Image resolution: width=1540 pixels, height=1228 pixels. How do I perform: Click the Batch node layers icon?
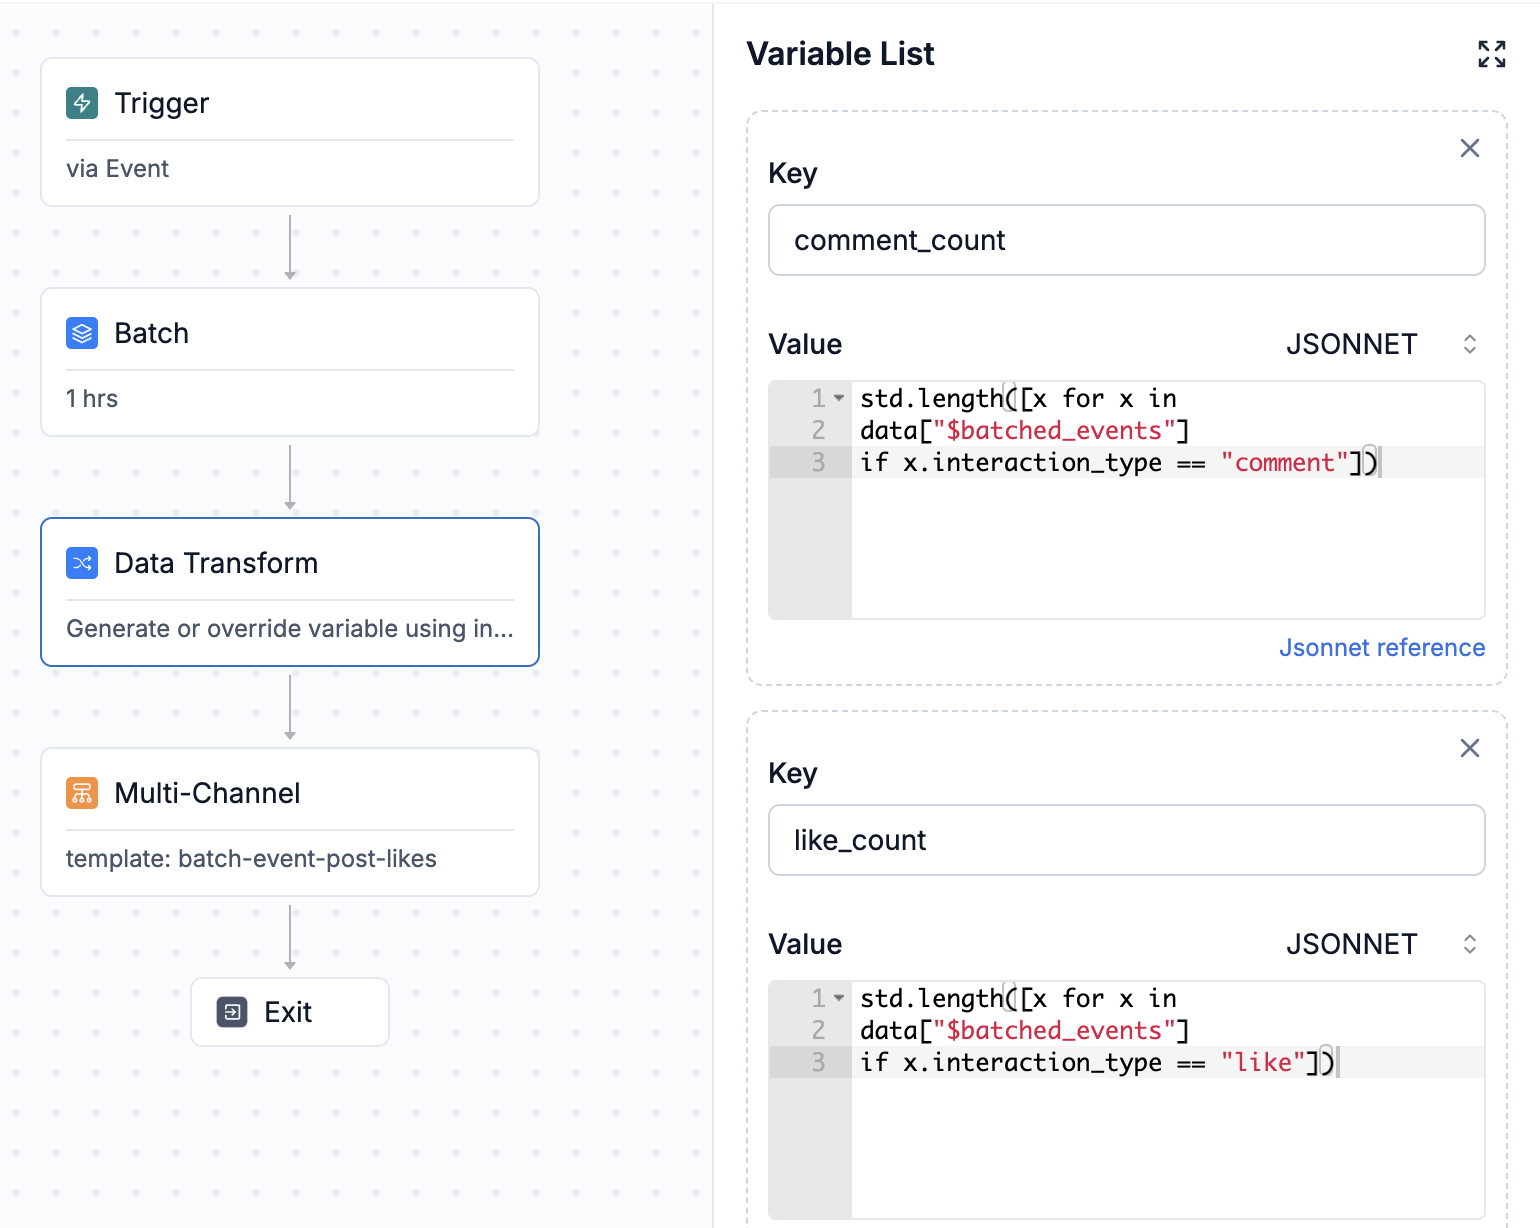pos(82,333)
